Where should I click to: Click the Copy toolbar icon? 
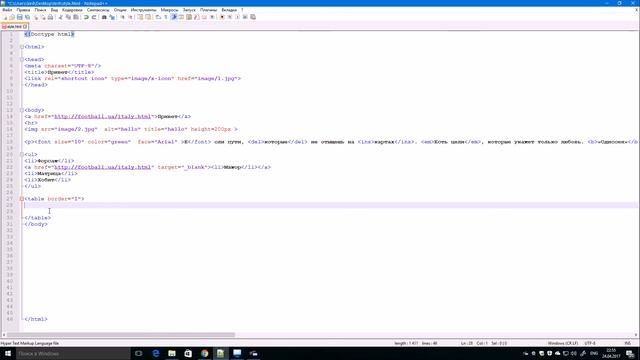click(x=68, y=17)
